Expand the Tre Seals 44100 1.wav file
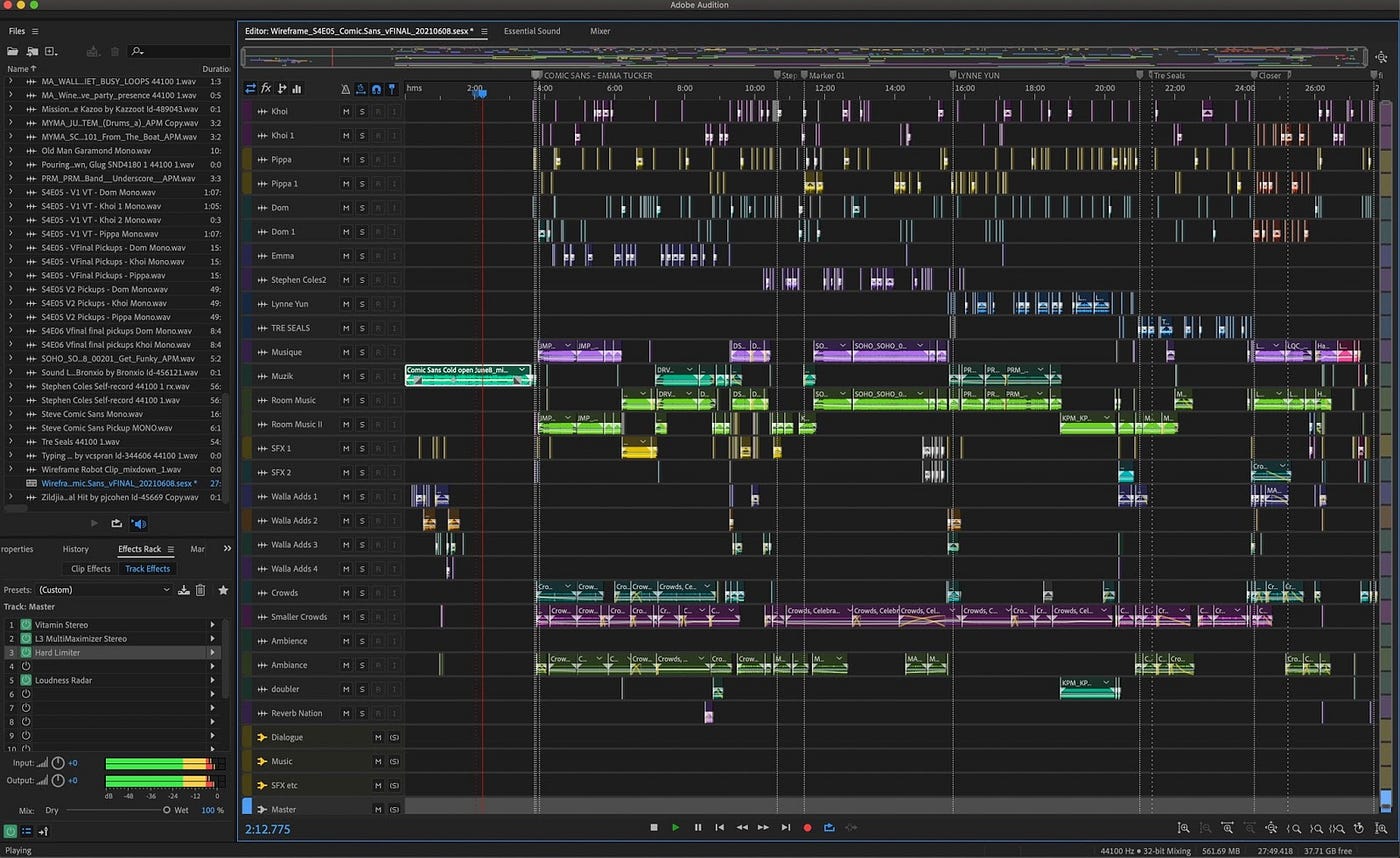 [11, 442]
